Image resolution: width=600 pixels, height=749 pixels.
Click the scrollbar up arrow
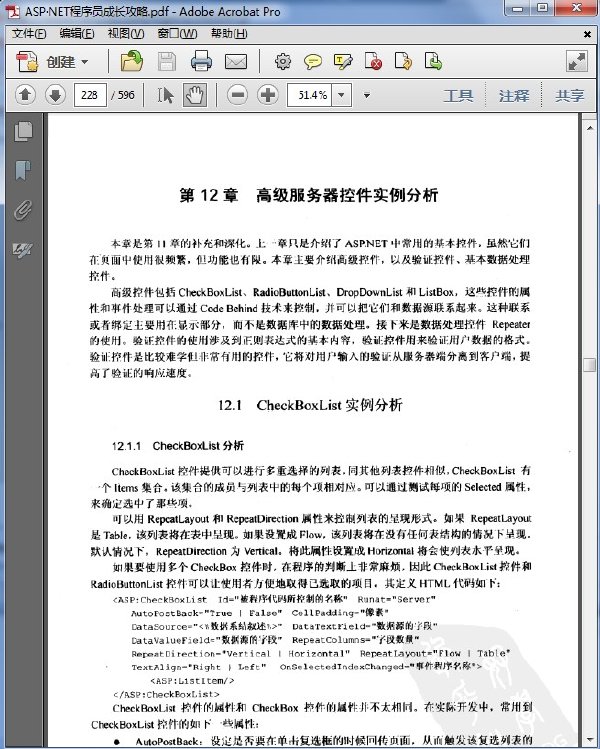coord(589,128)
